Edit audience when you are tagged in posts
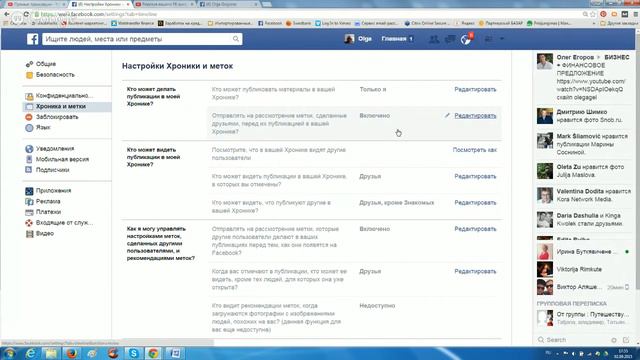The height and width of the screenshot is (360, 640). (475, 271)
